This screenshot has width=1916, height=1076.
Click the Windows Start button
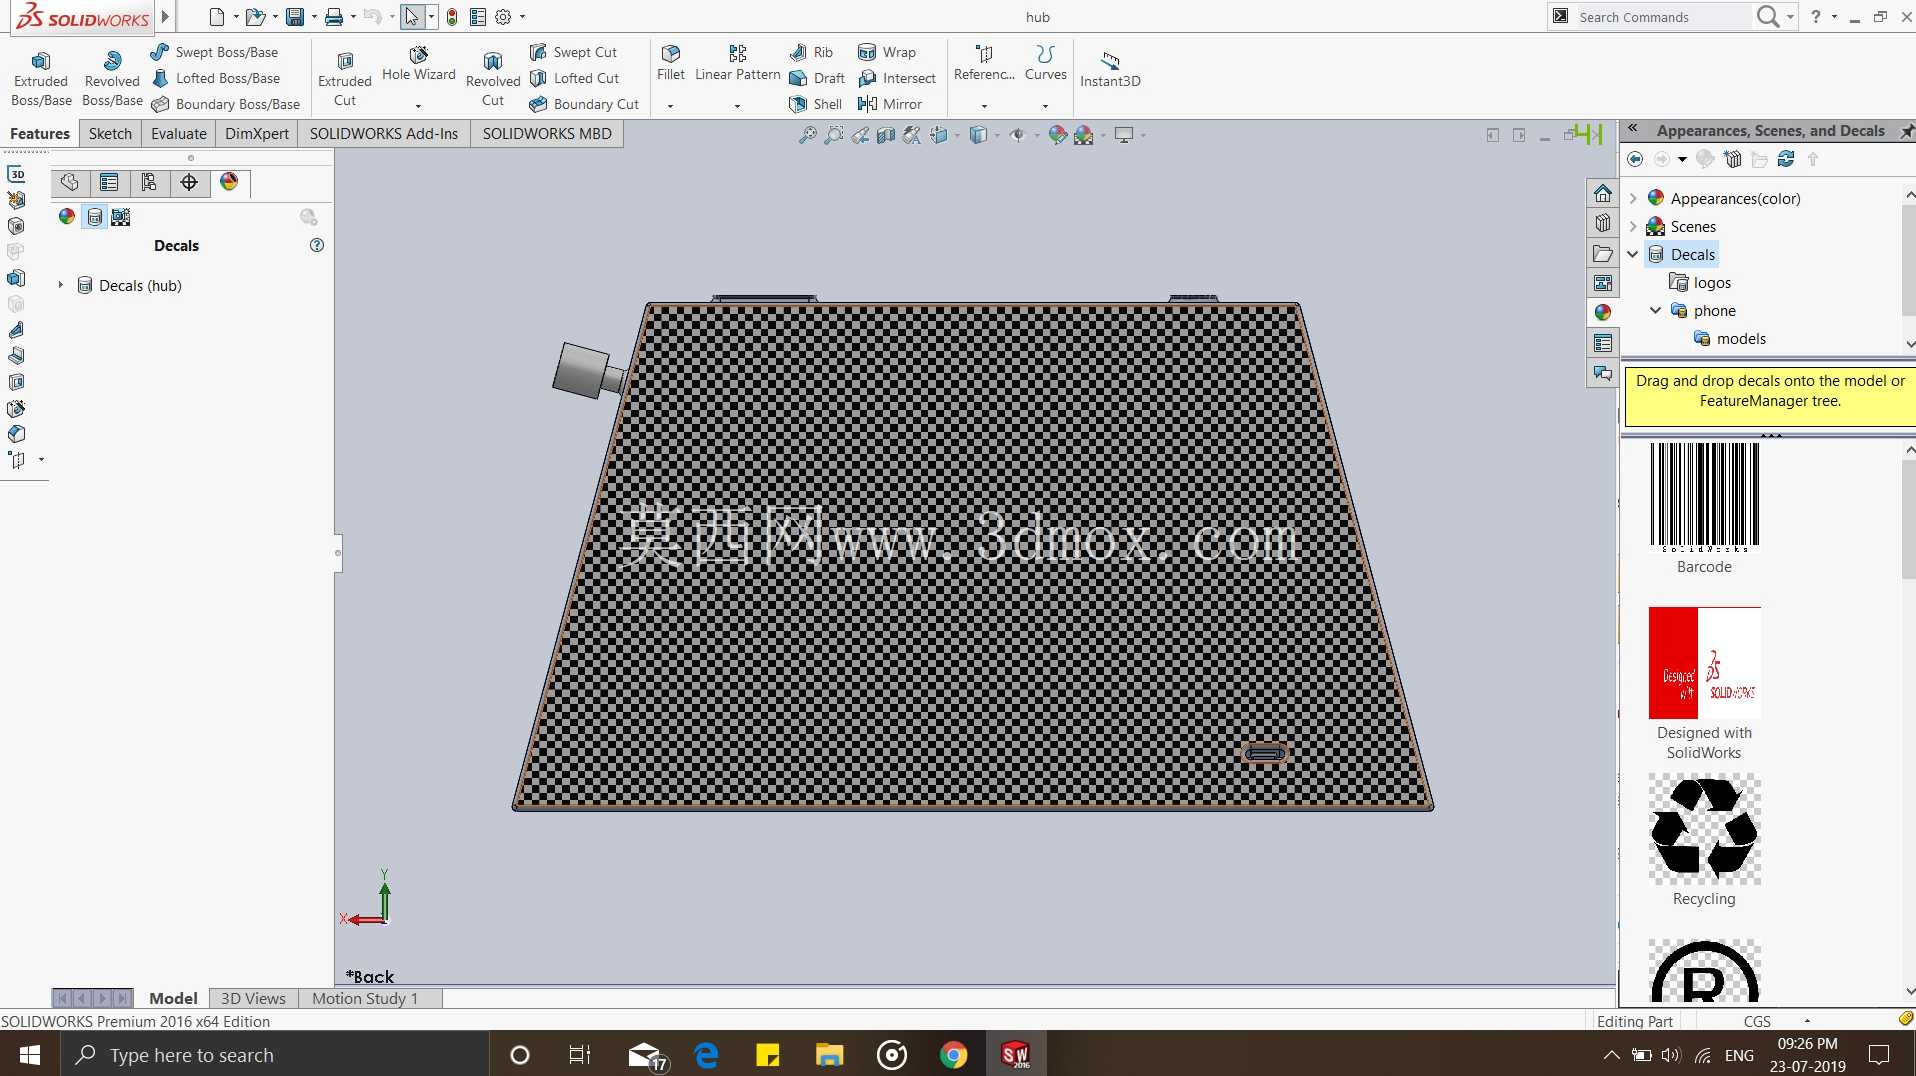30,1055
